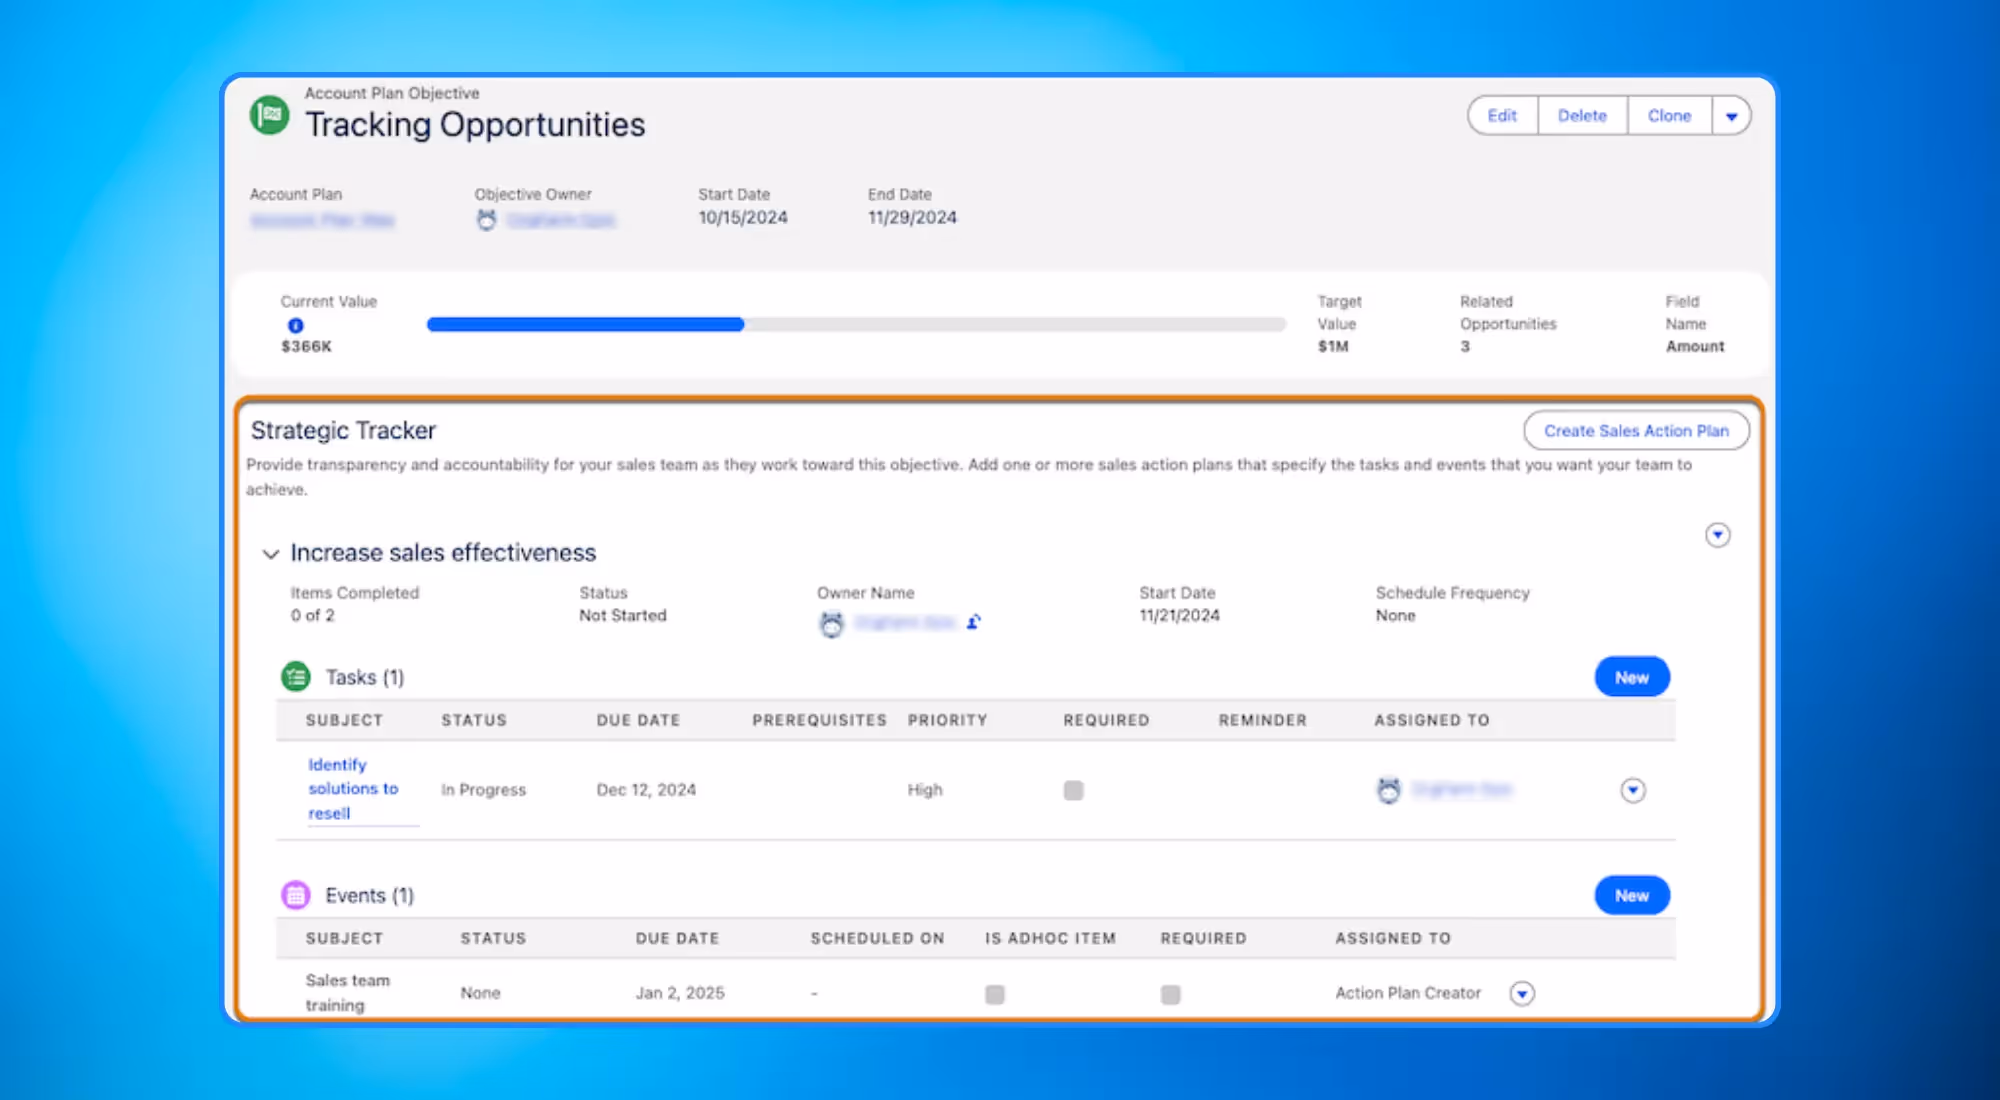
Task: Click the Current Value info icon
Action: click(x=295, y=325)
